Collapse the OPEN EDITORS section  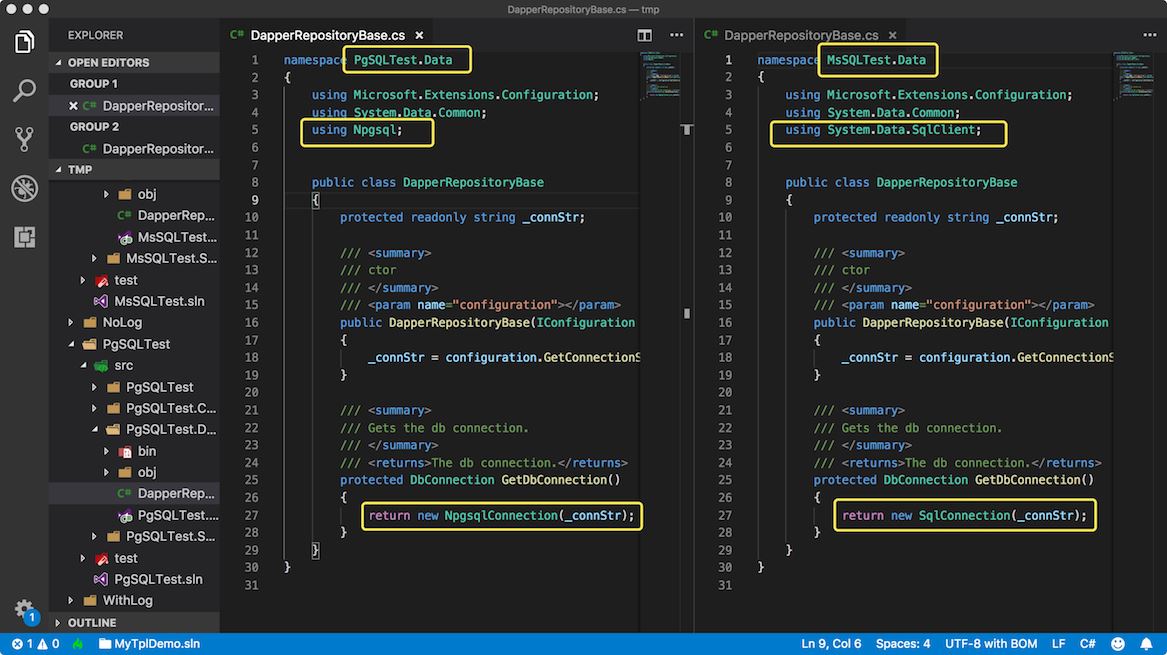108,62
